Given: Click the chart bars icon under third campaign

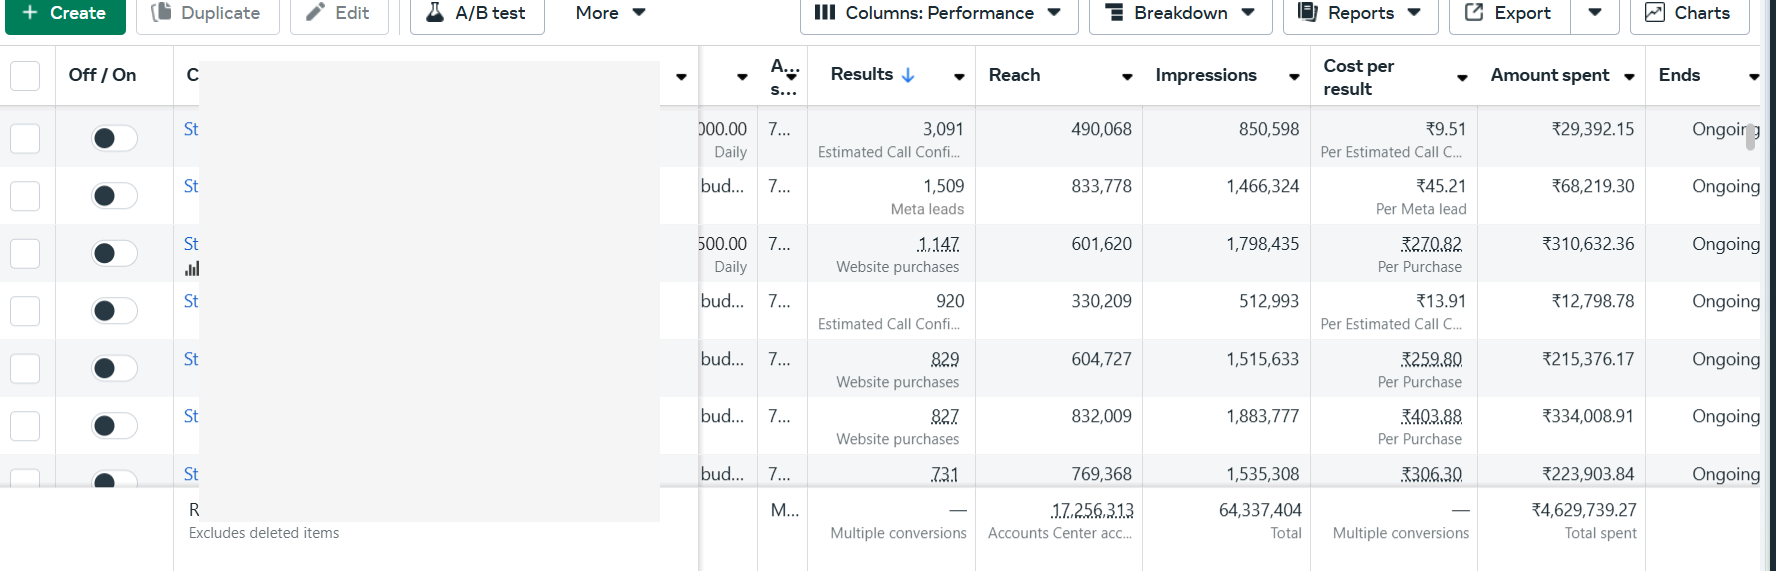Looking at the screenshot, I should click(192, 268).
